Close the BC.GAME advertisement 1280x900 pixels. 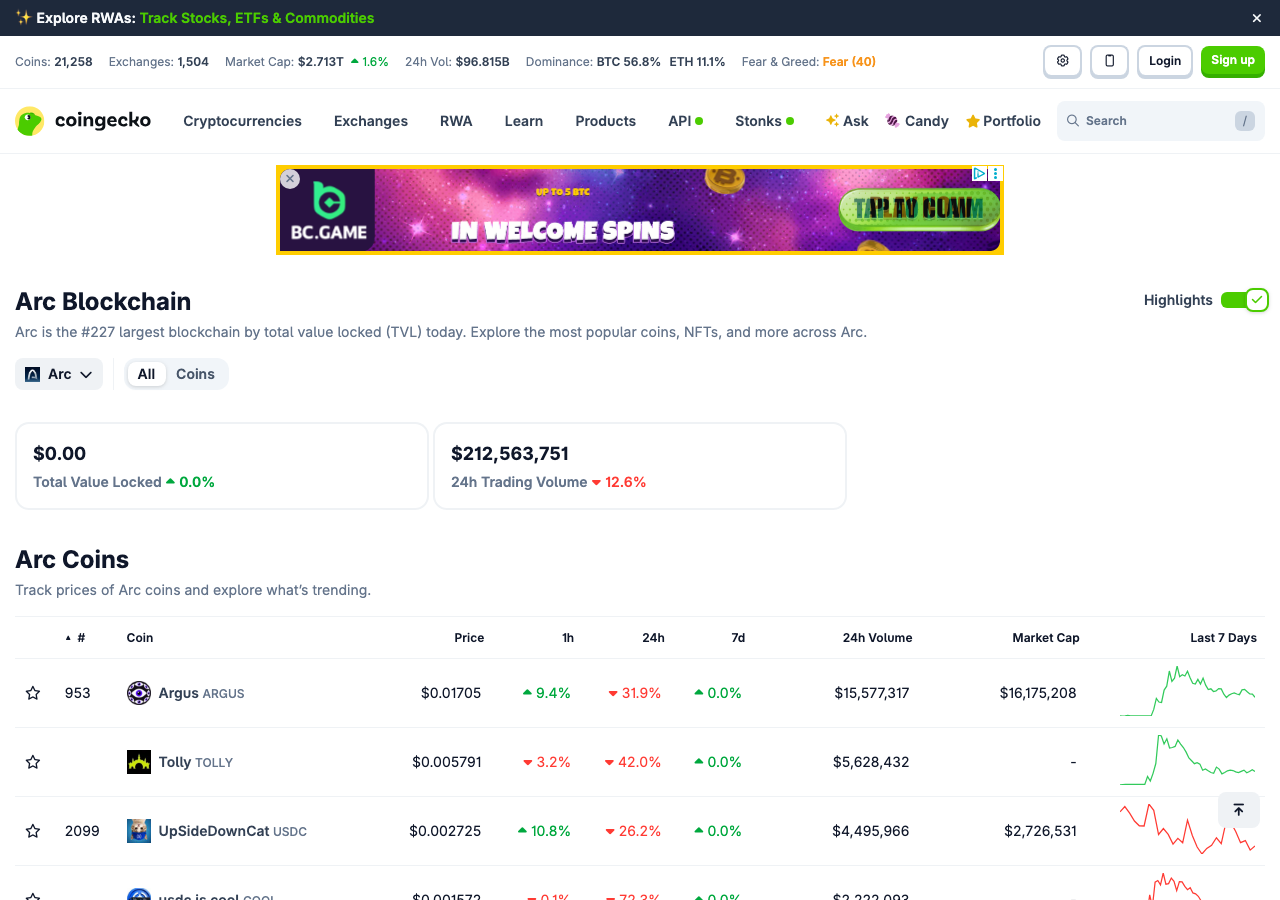pyautogui.click(x=290, y=179)
